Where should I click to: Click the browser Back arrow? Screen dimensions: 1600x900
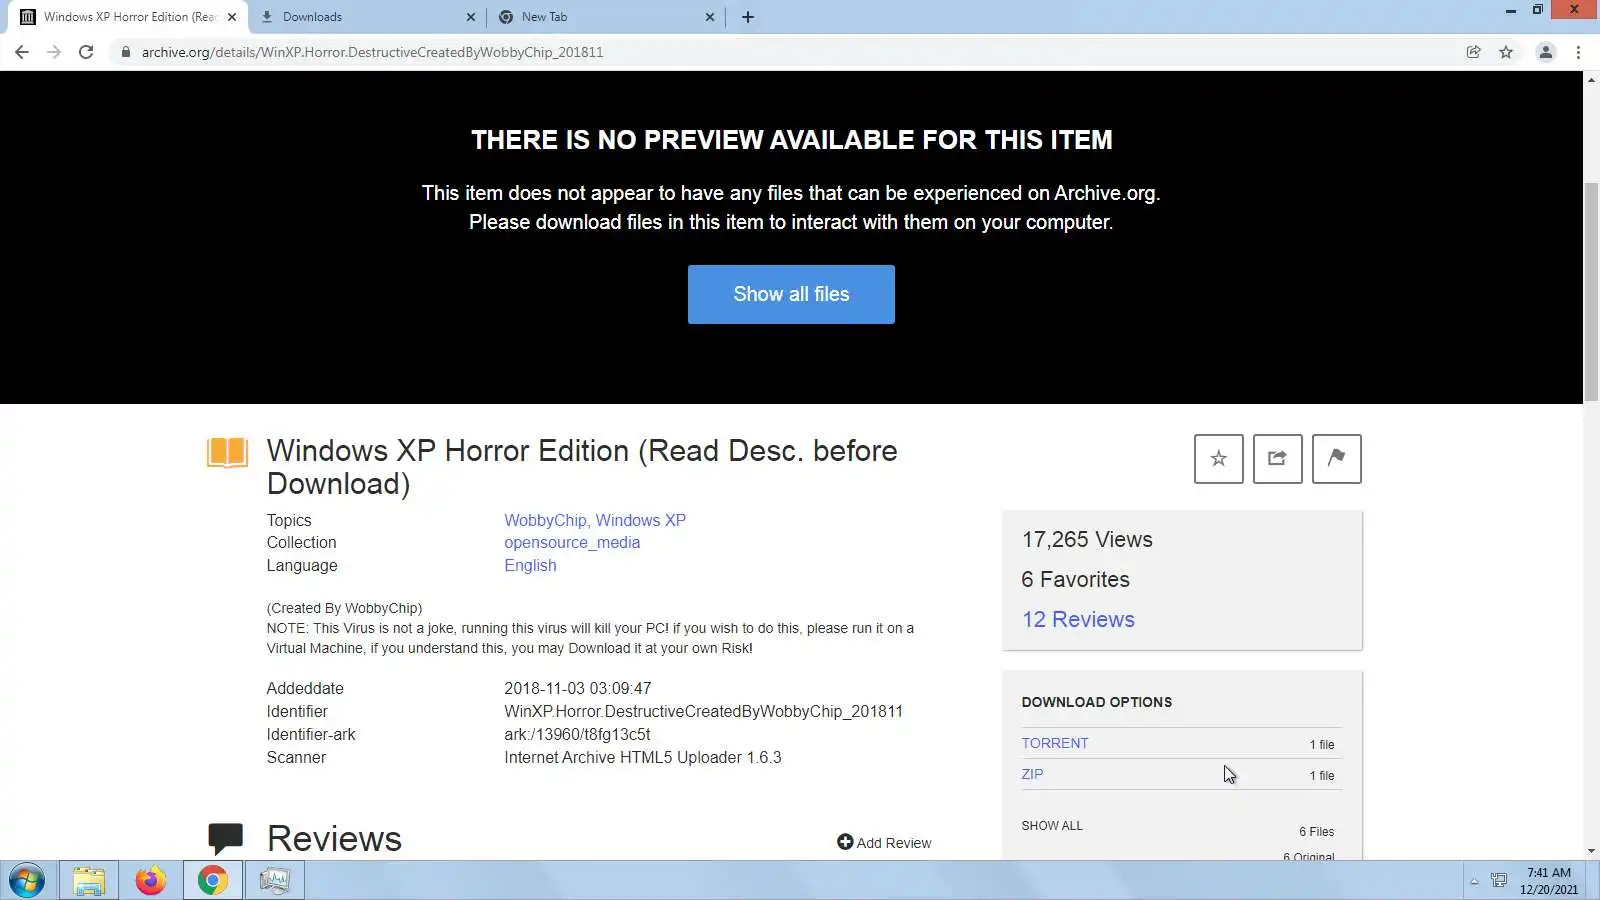(x=22, y=52)
